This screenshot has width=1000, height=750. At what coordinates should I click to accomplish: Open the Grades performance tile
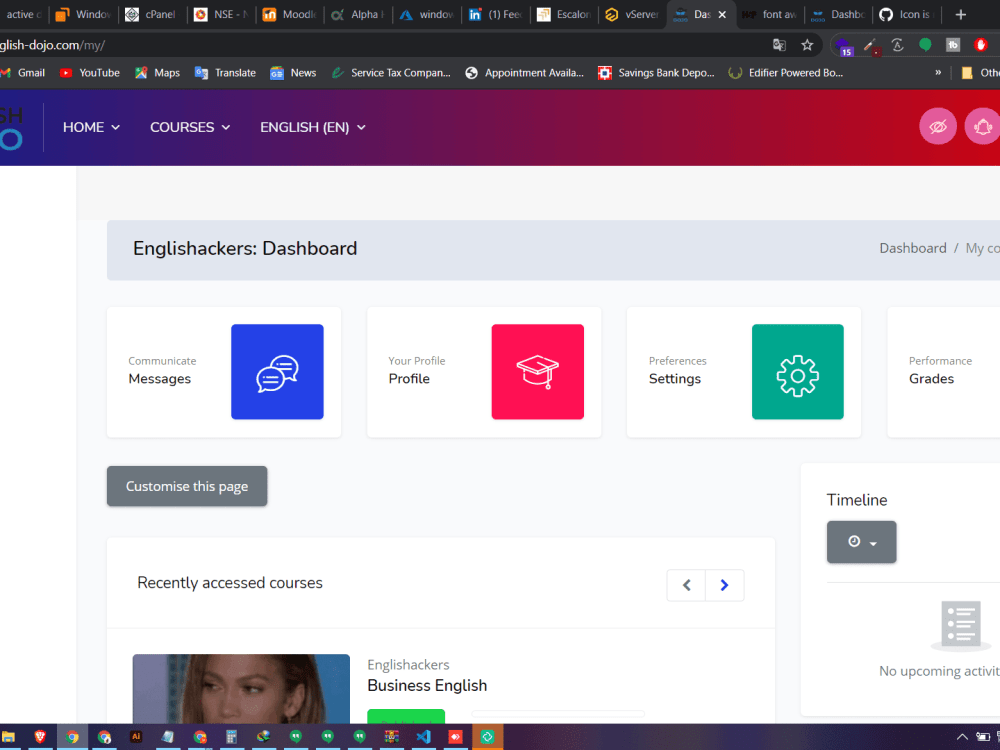coord(943,372)
